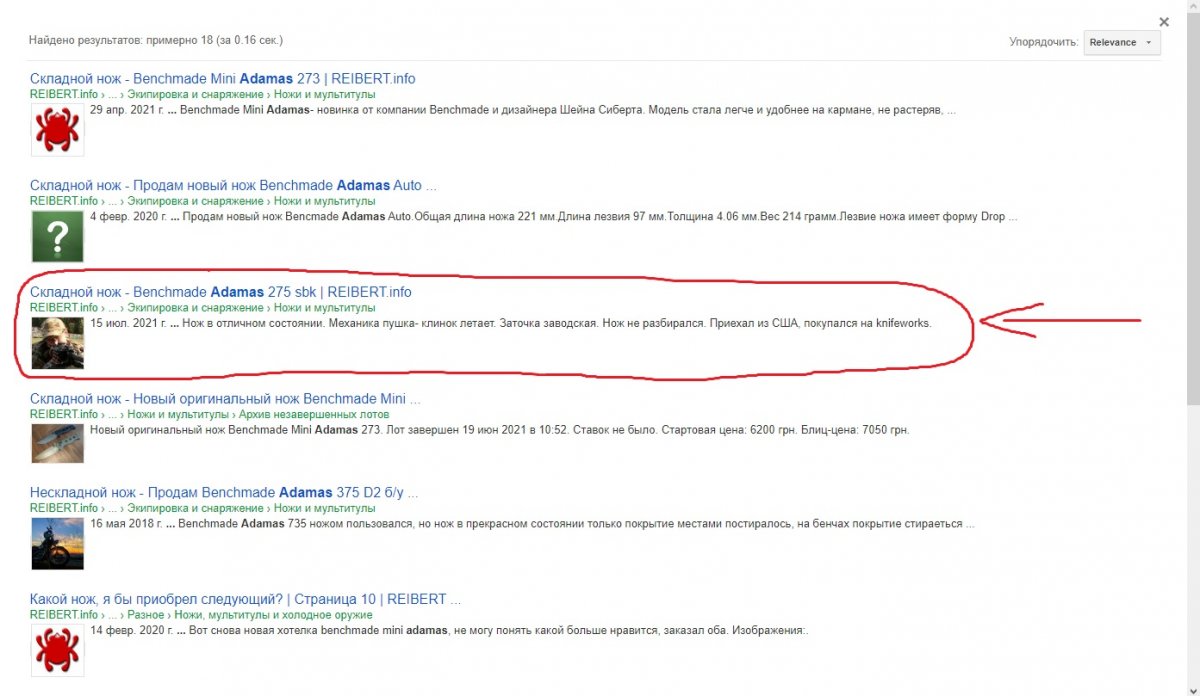This screenshot has width=1200, height=696.
Task: Close the search results overlay
Action: pyautogui.click(x=1163, y=21)
